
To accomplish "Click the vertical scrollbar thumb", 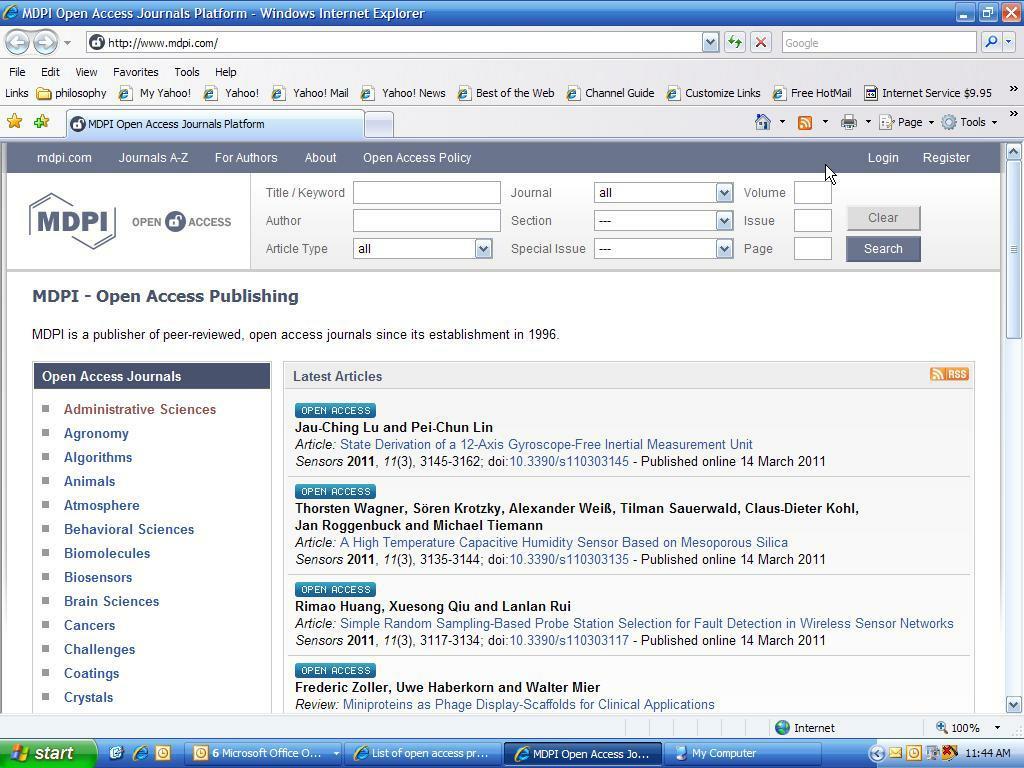I will (x=1014, y=251).
